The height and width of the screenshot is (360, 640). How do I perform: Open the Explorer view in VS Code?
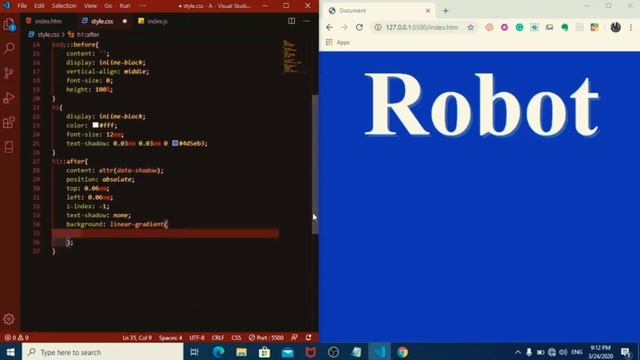pyautogui.click(x=9, y=24)
